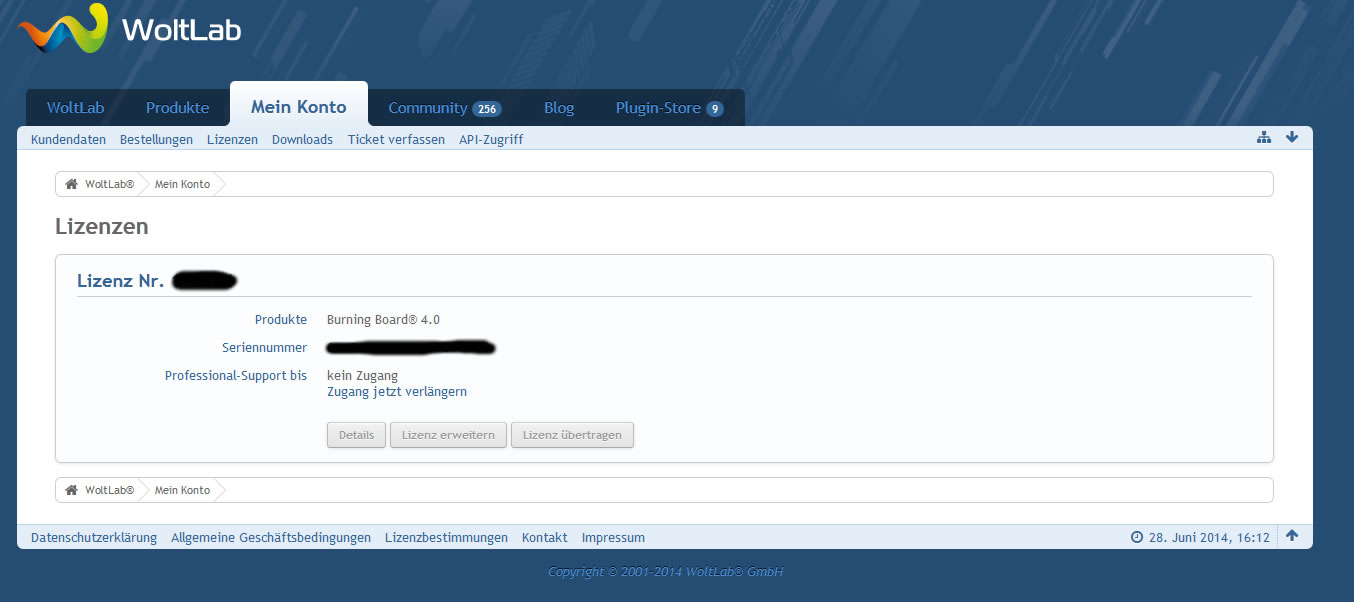Open the WoltLab main tab
Screen dimensions: 1354x602
tap(75, 108)
